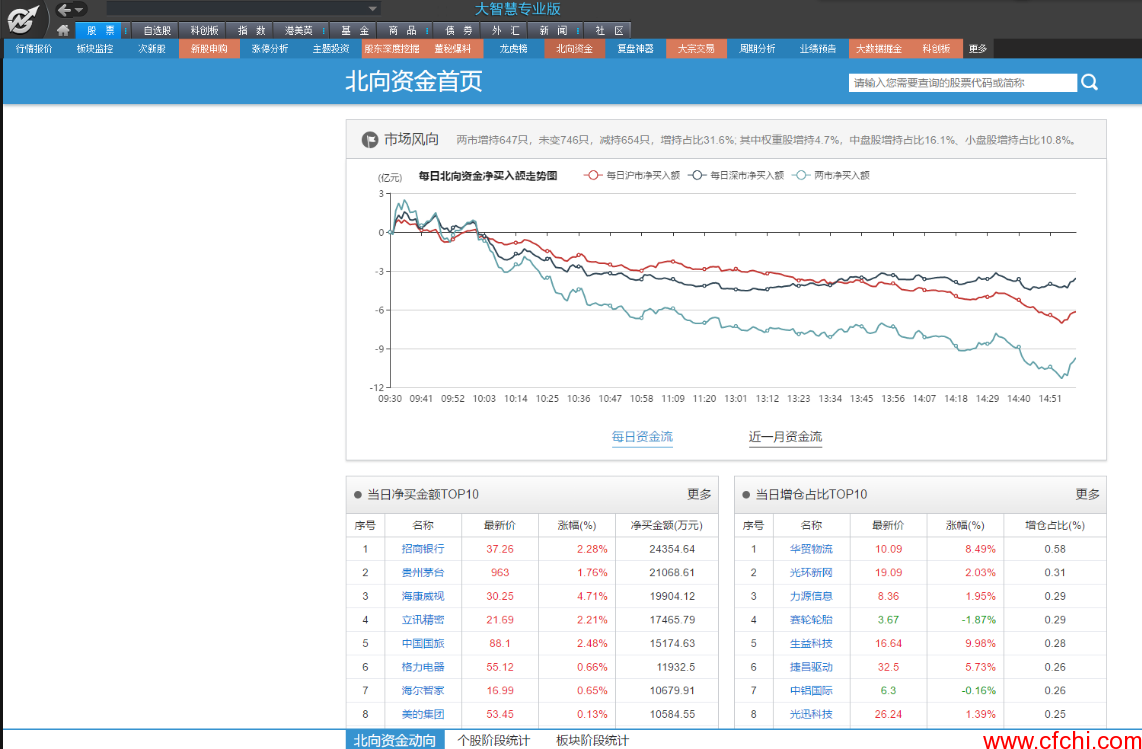Switch to the 个股阶段统计 bottom tab
Viewport: 1142px width, 749px height.
pyautogui.click(x=493, y=740)
